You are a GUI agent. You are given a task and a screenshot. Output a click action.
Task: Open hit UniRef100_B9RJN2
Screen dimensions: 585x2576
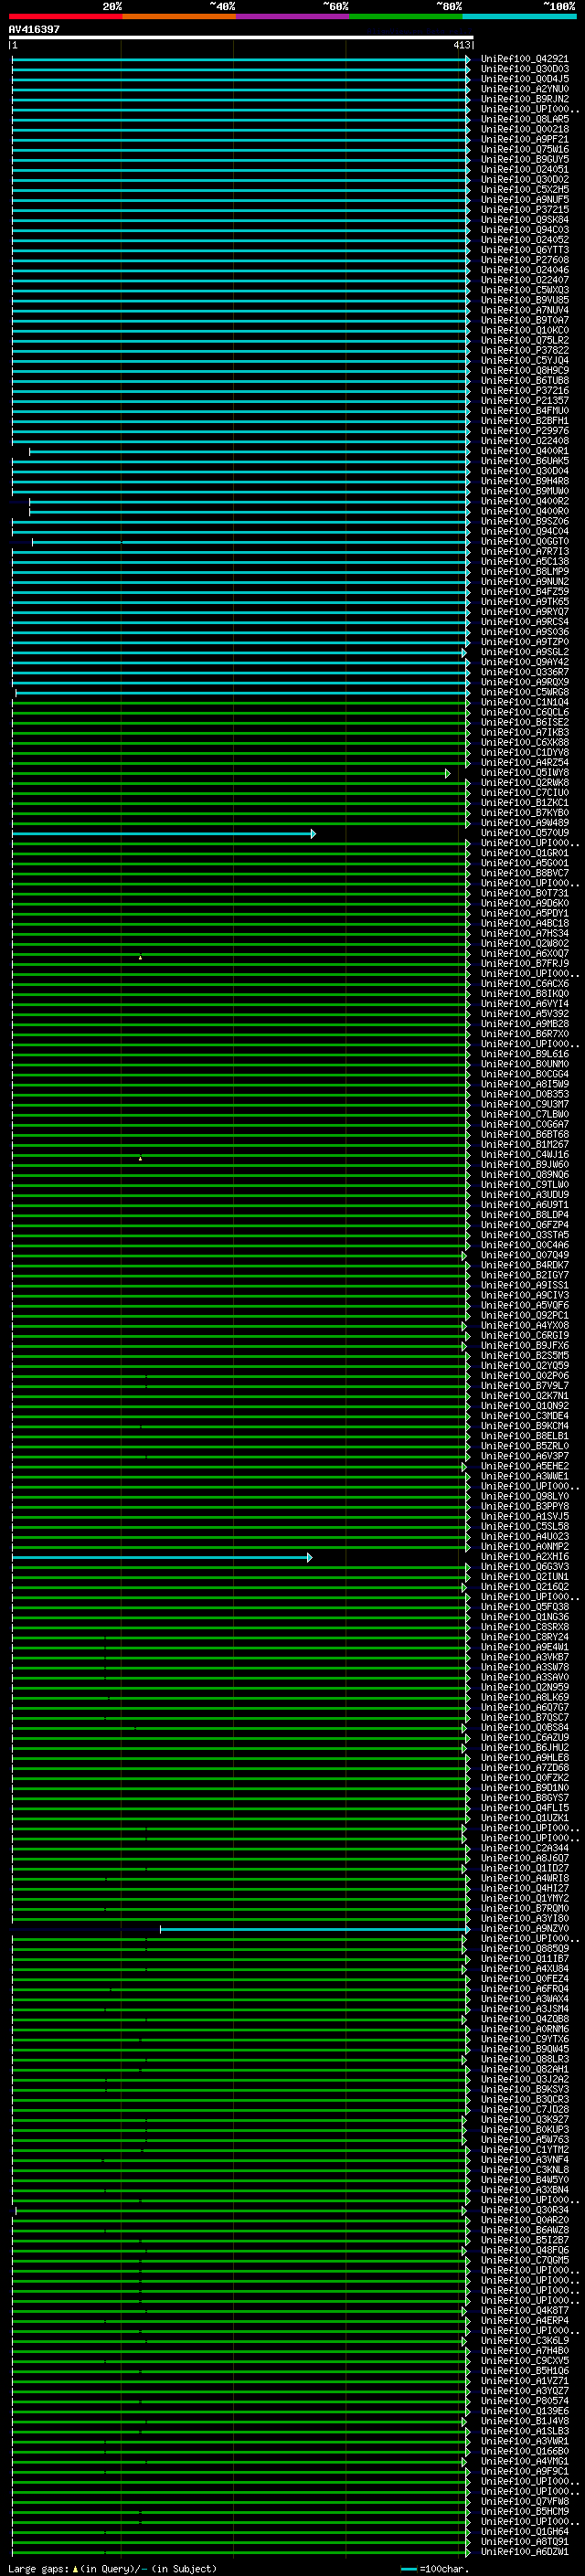525,99
